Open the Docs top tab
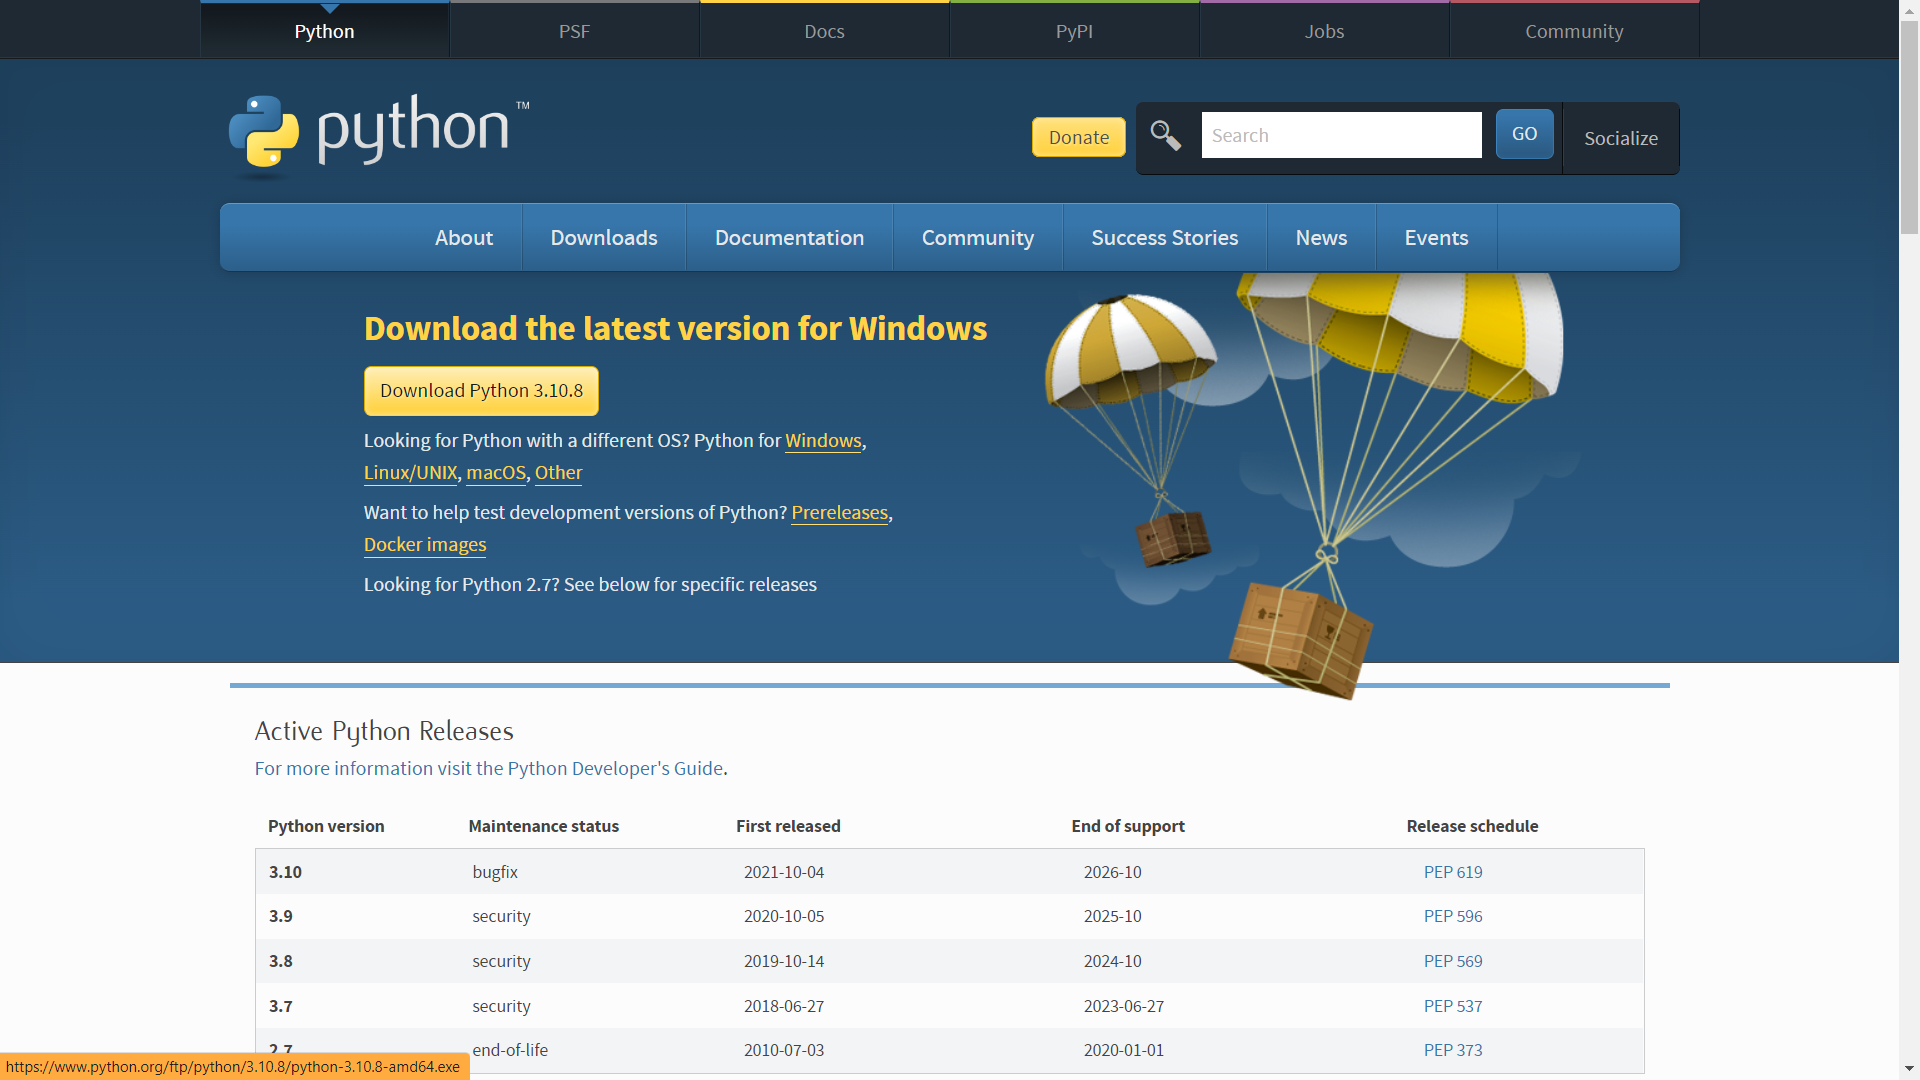This screenshot has width=1920, height=1080. [824, 31]
